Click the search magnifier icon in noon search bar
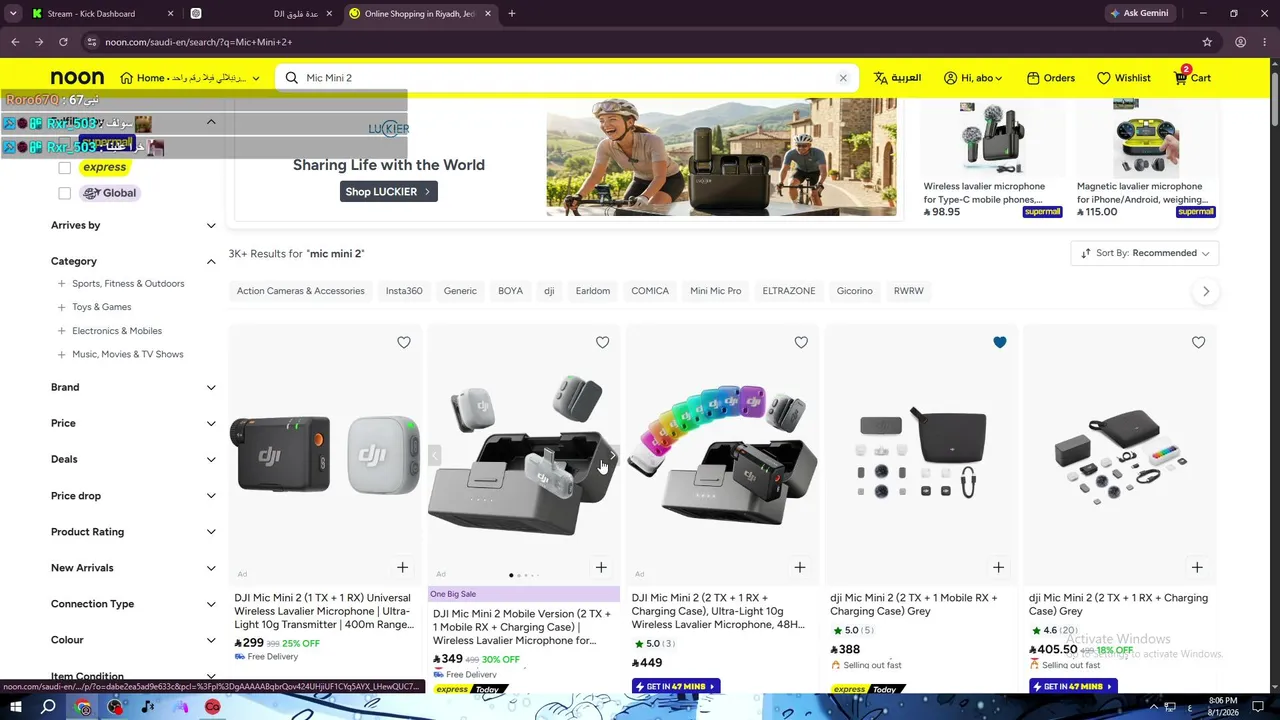The width and height of the screenshot is (1280, 720). click(x=292, y=78)
